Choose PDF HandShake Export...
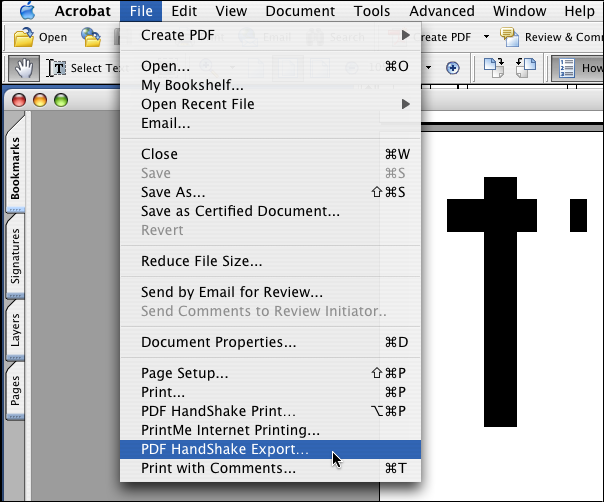Screen dimensions: 604x502 pos(270,449)
